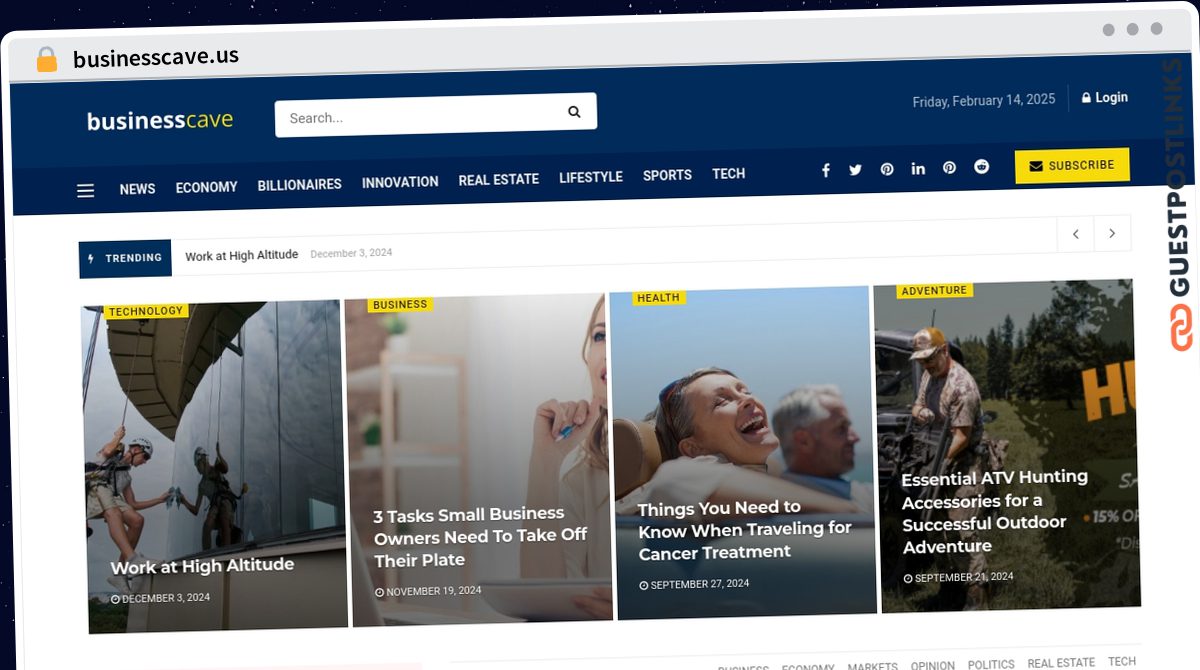Open Essential ATV Hunting Accessories article

[x=995, y=511]
